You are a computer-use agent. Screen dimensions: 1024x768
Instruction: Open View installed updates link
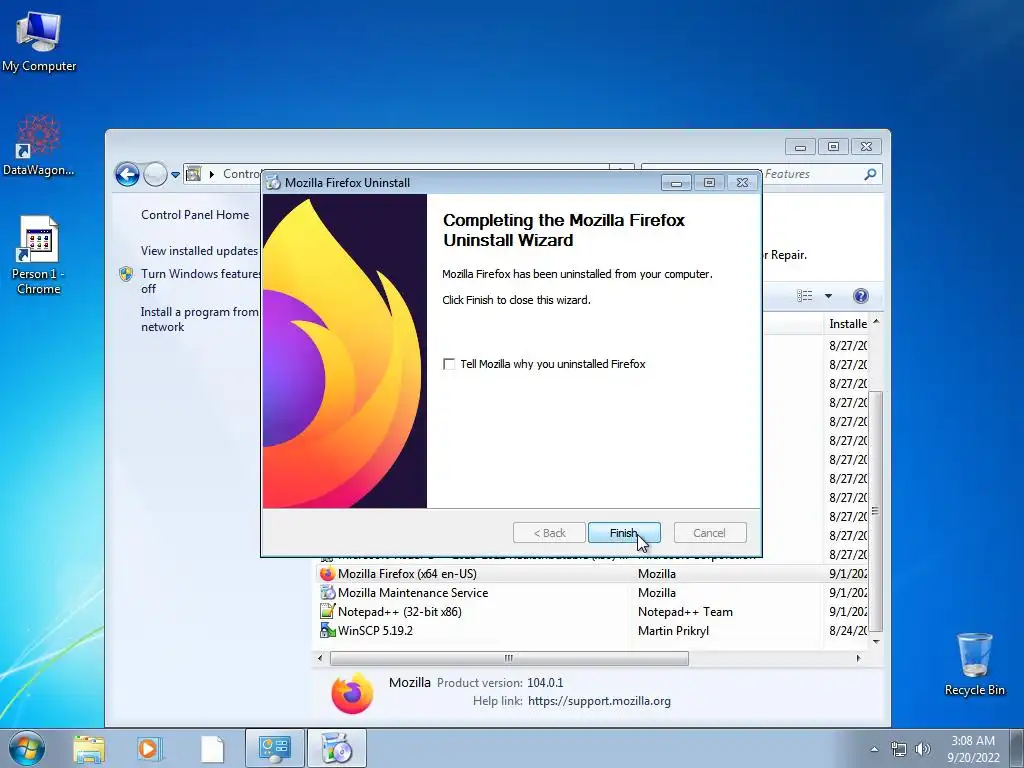click(x=199, y=251)
